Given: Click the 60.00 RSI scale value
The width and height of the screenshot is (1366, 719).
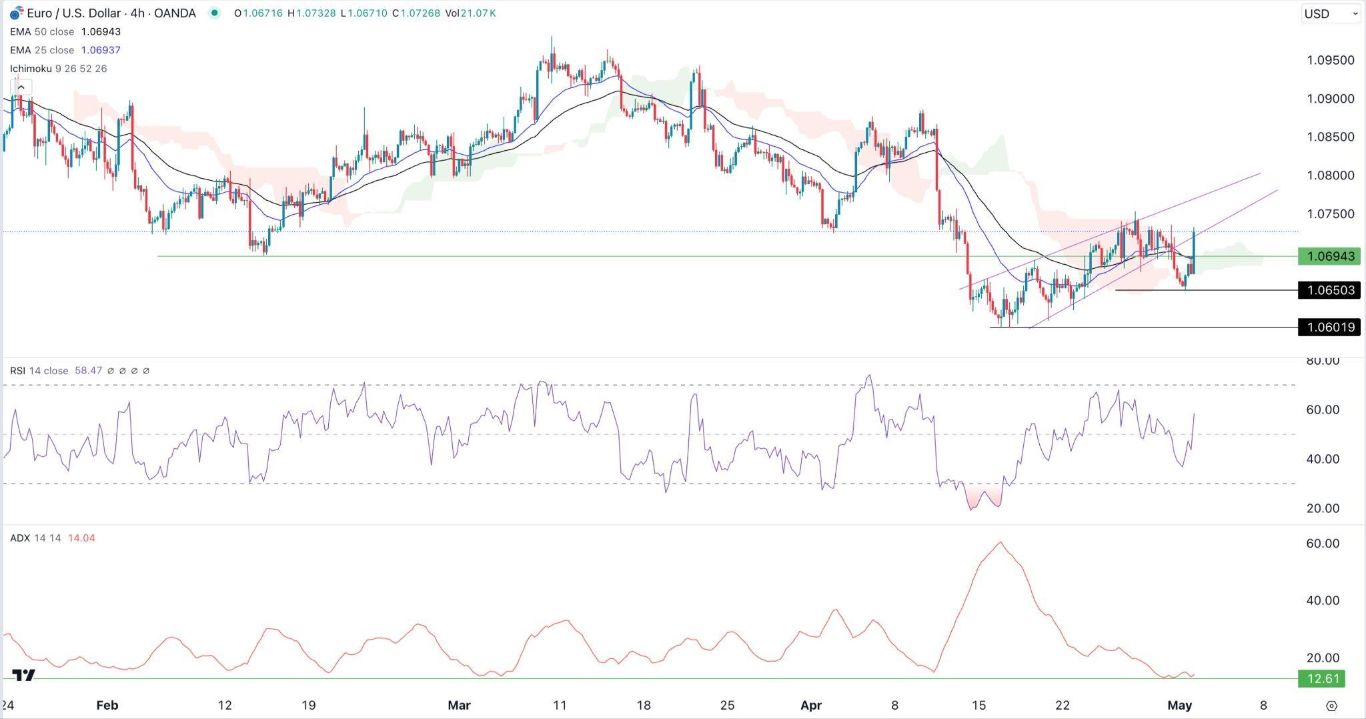Looking at the screenshot, I should pos(1324,410).
